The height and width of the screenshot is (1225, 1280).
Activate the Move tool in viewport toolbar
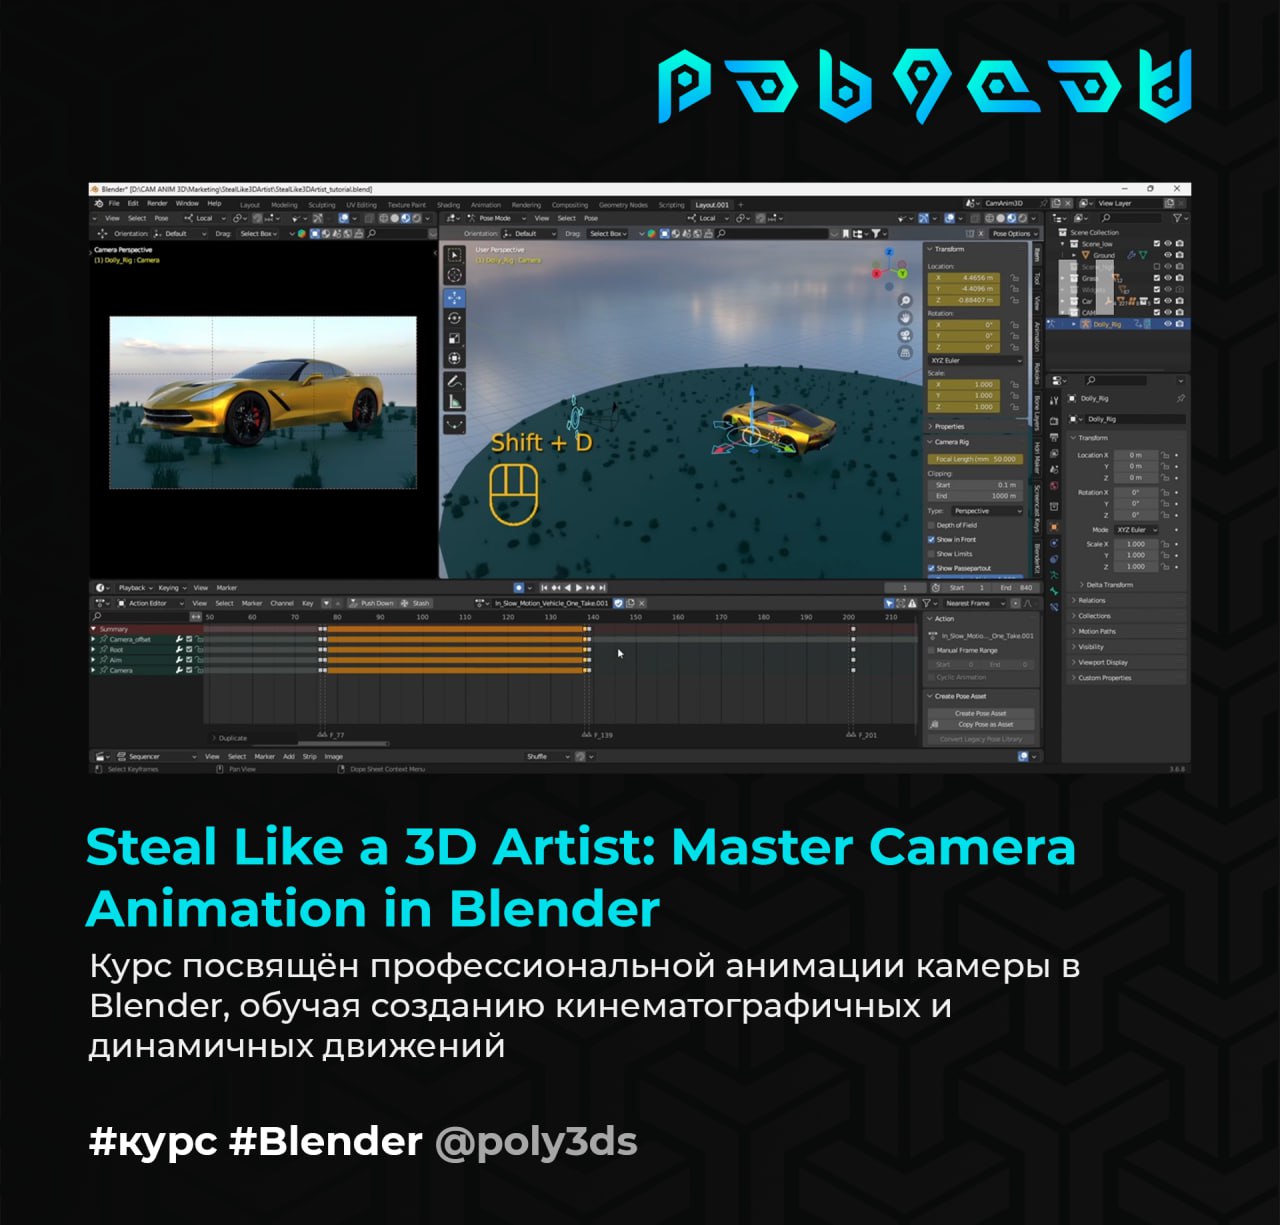[454, 298]
